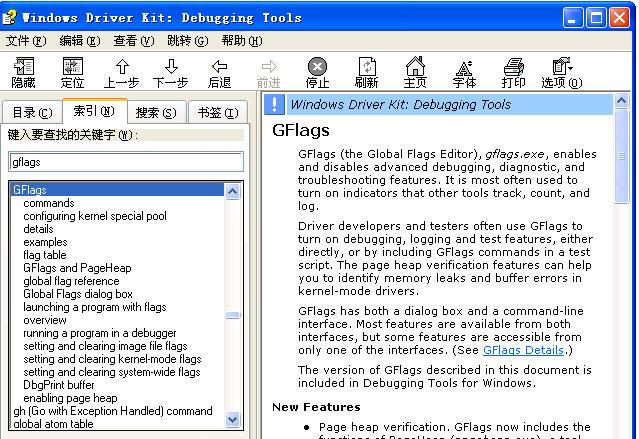
Task: Select launching a program with flags
Action: tap(95, 307)
